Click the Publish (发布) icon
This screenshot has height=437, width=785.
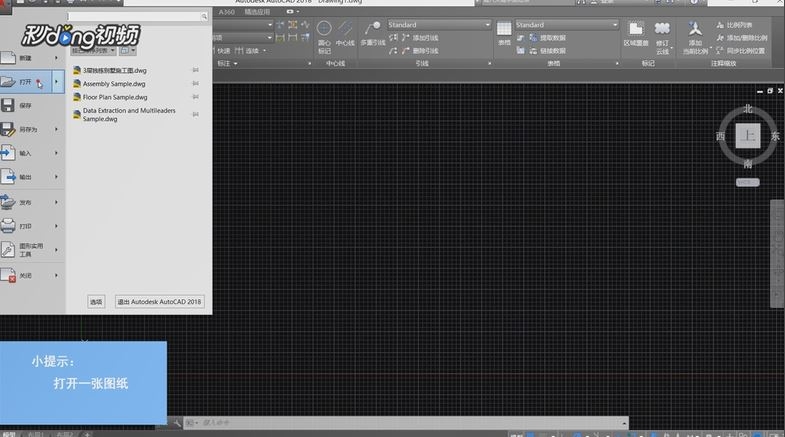pos(8,202)
